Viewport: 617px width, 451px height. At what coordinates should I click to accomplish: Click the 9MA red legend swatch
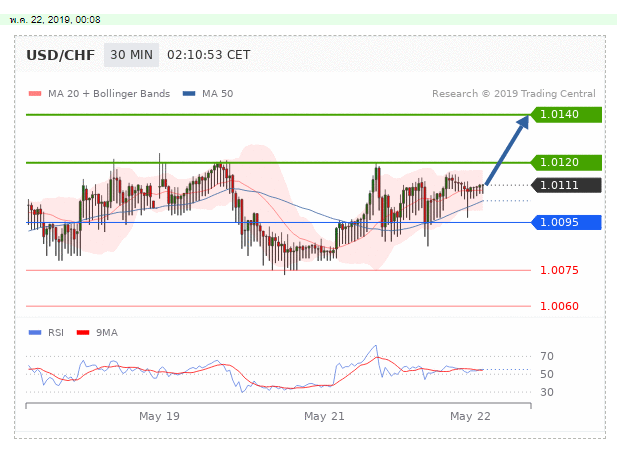(x=83, y=333)
